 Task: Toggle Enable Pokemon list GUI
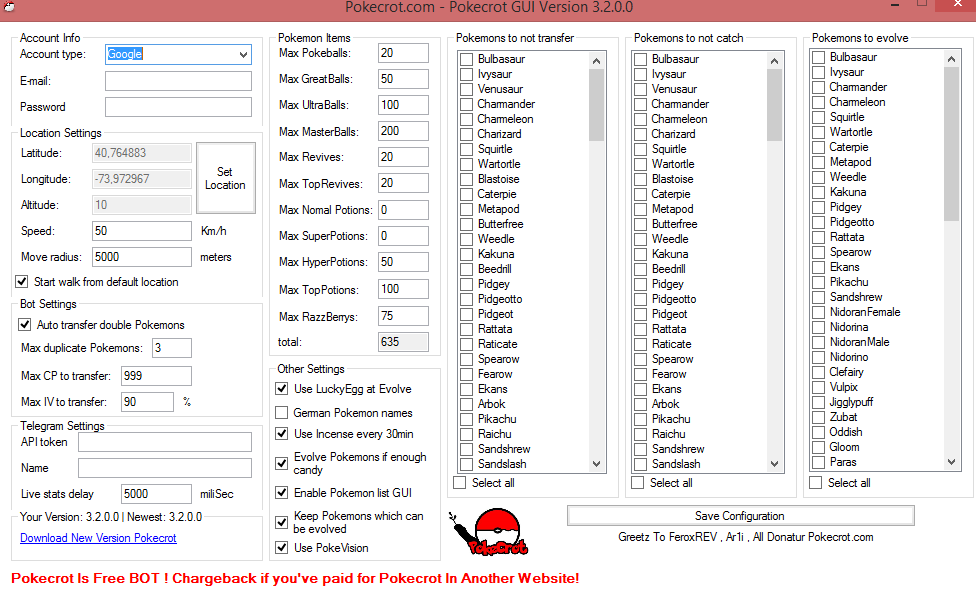pyautogui.click(x=282, y=493)
